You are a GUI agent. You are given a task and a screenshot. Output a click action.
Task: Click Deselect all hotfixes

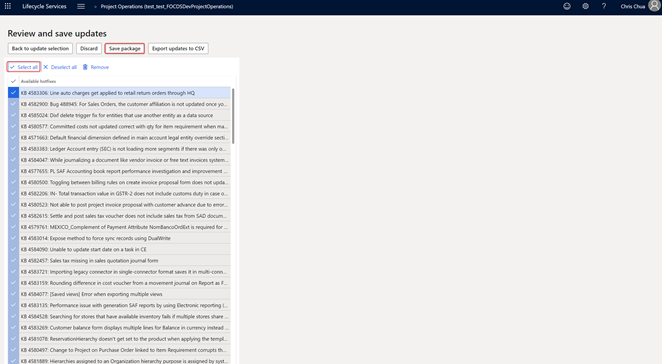60,67
